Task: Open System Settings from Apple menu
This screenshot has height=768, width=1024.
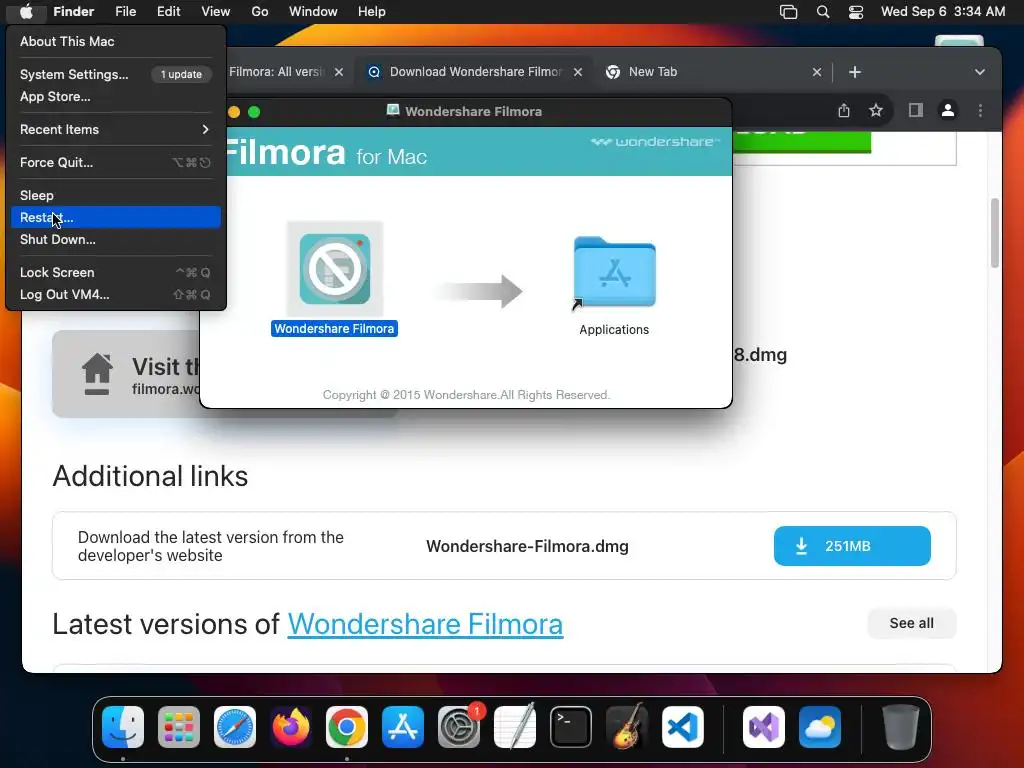Action: coord(116,74)
